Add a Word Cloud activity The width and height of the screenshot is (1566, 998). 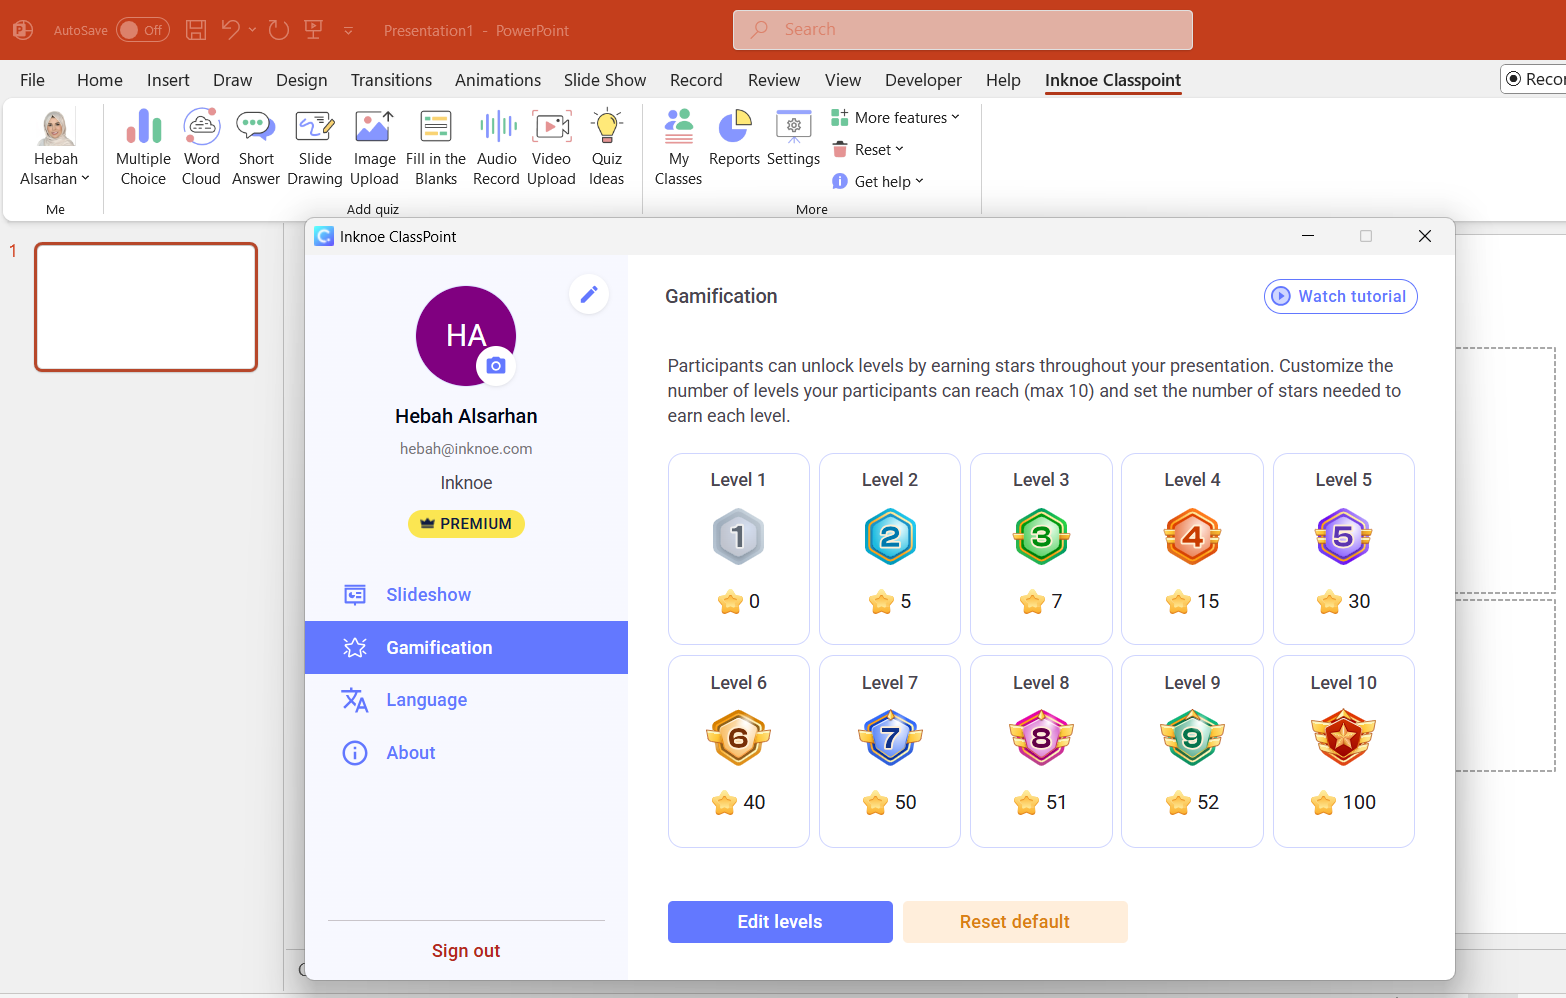201,148
